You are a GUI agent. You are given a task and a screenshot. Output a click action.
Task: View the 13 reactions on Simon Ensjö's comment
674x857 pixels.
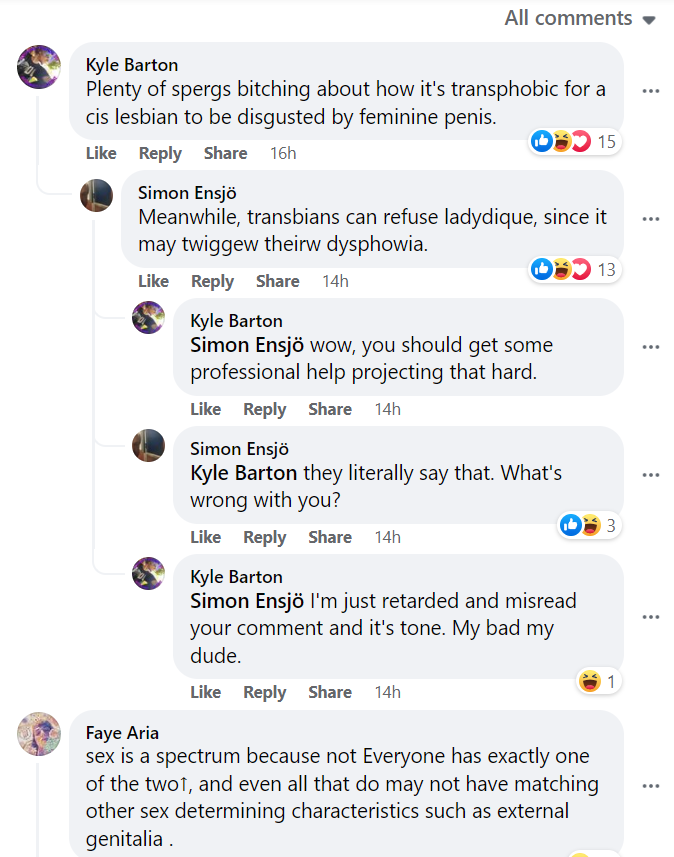coord(575,269)
